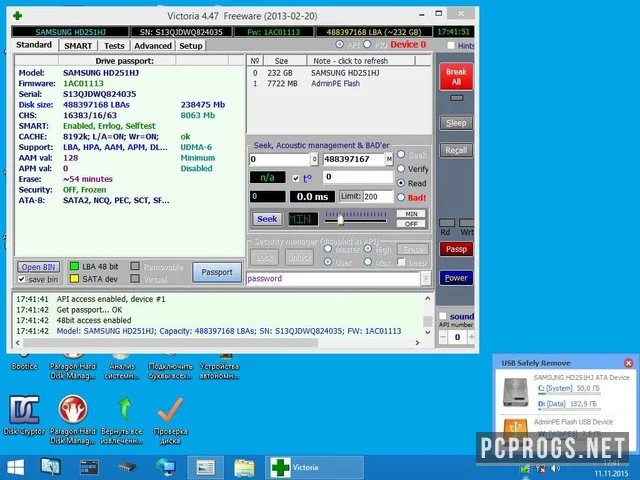Select the Standard tab
This screenshot has height=480, width=640.
[x=34, y=45]
